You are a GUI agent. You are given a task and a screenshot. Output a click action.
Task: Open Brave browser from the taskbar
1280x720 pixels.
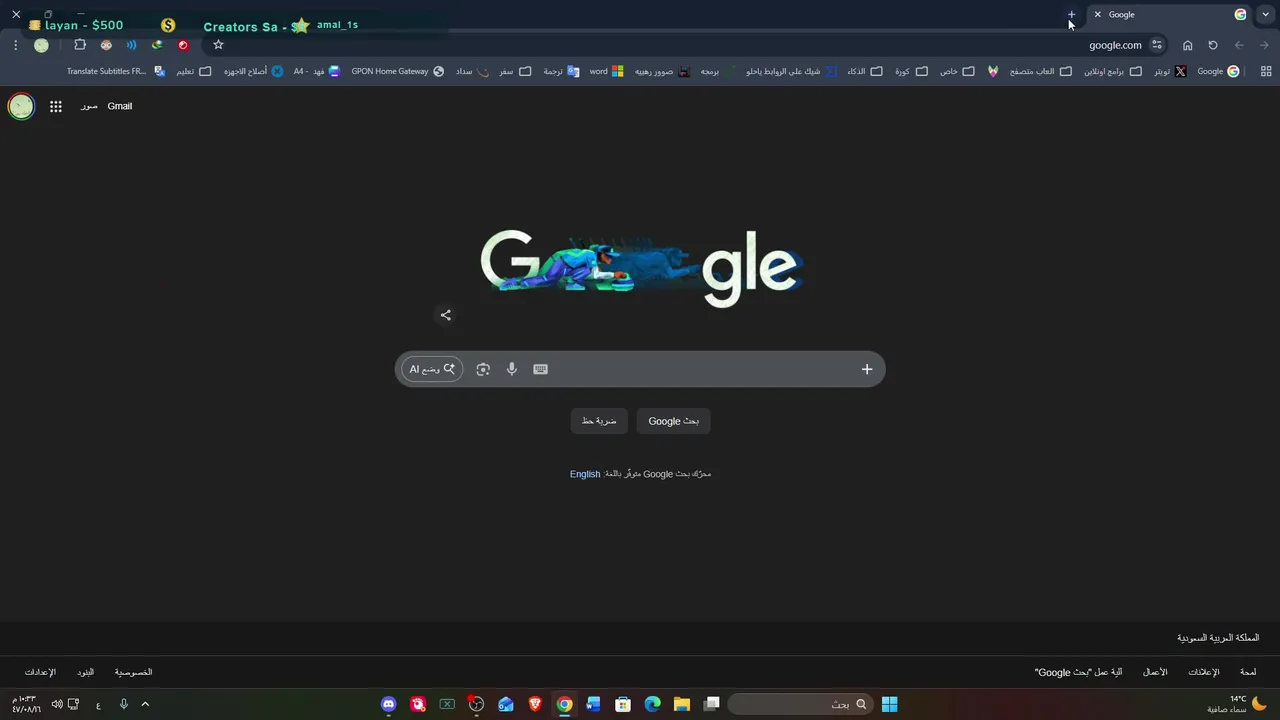click(x=535, y=704)
